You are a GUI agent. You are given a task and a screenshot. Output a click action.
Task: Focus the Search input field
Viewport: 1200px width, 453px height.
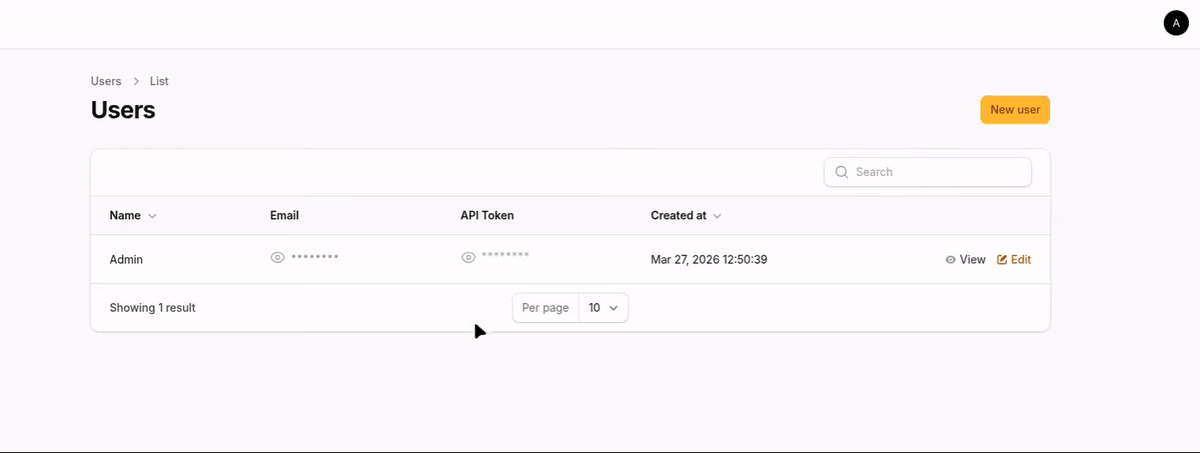[928, 172]
